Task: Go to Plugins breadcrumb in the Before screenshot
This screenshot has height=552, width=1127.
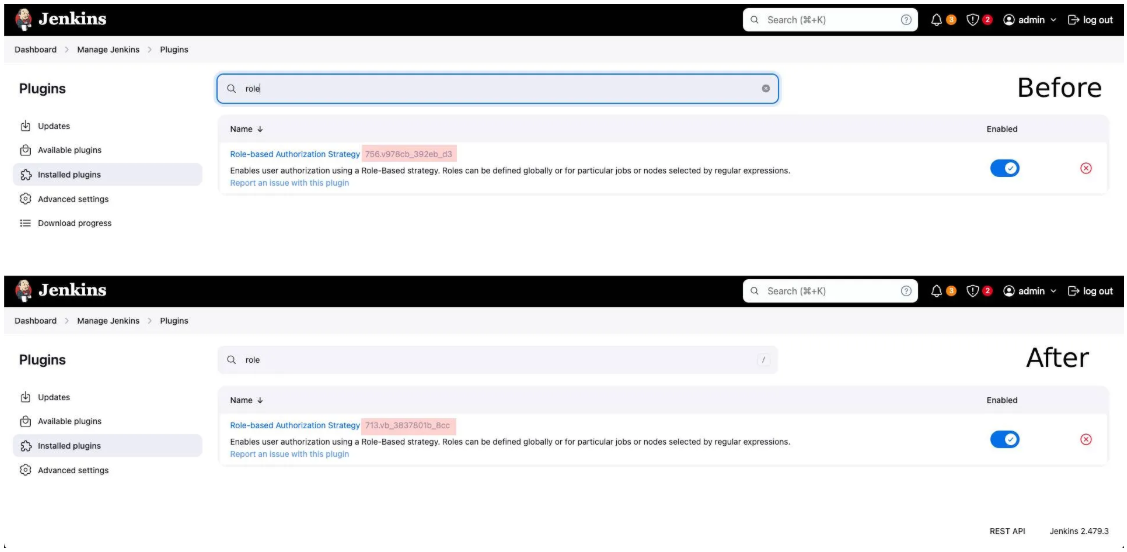Action: tap(174, 50)
